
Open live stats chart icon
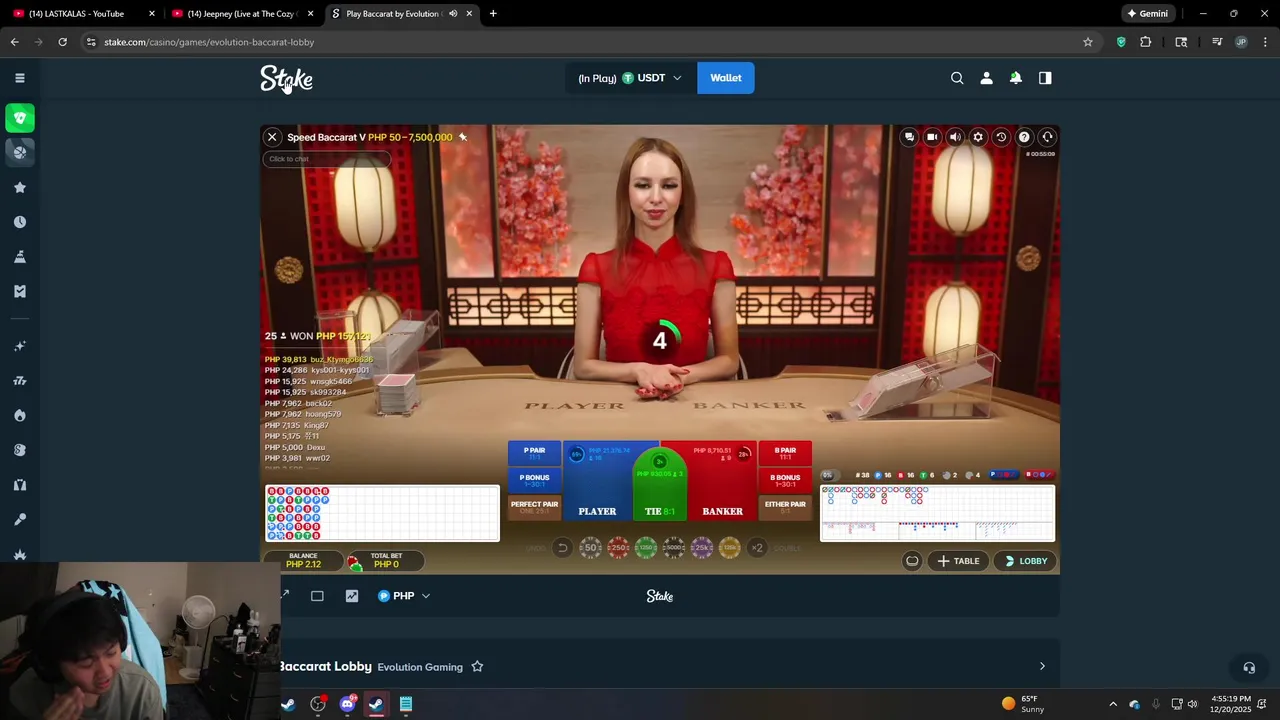[x=352, y=596]
